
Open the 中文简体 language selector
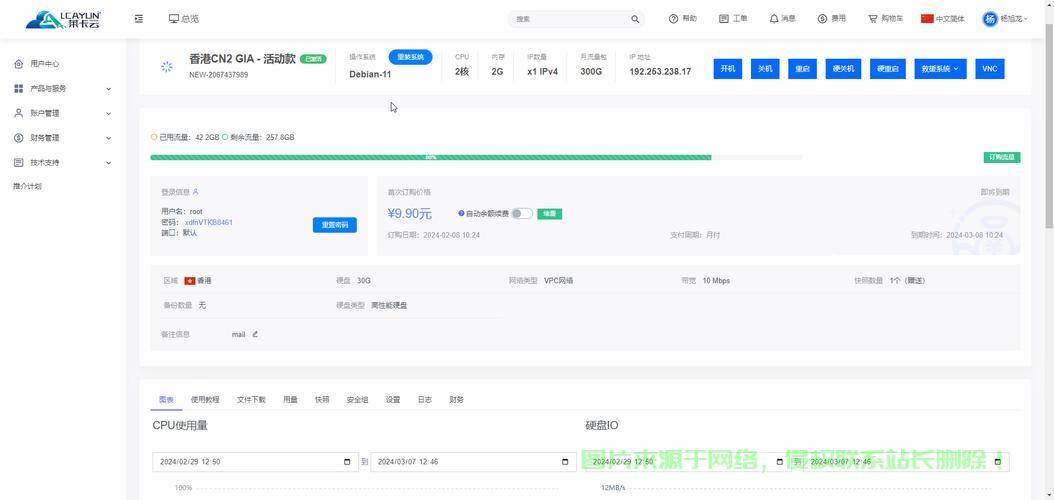[942, 19]
